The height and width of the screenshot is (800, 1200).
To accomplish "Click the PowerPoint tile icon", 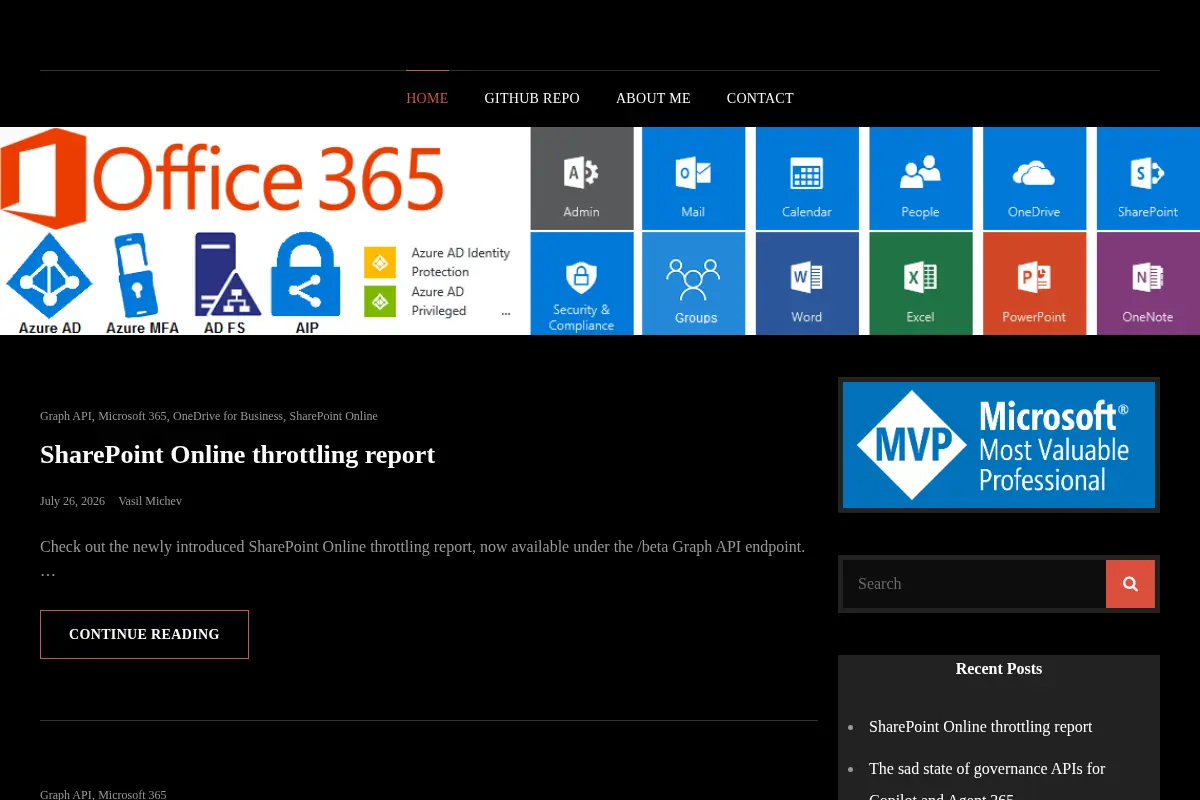I will (1034, 277).
